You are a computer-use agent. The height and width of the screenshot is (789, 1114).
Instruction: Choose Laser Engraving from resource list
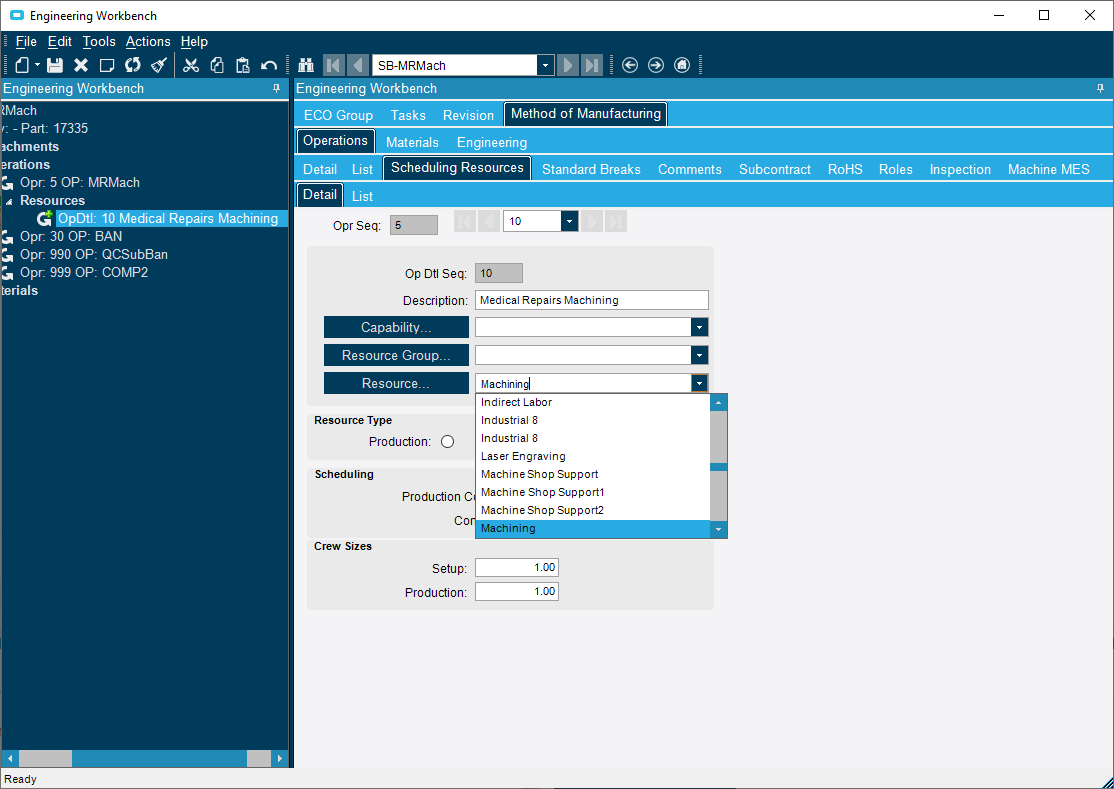click(523, 456)
